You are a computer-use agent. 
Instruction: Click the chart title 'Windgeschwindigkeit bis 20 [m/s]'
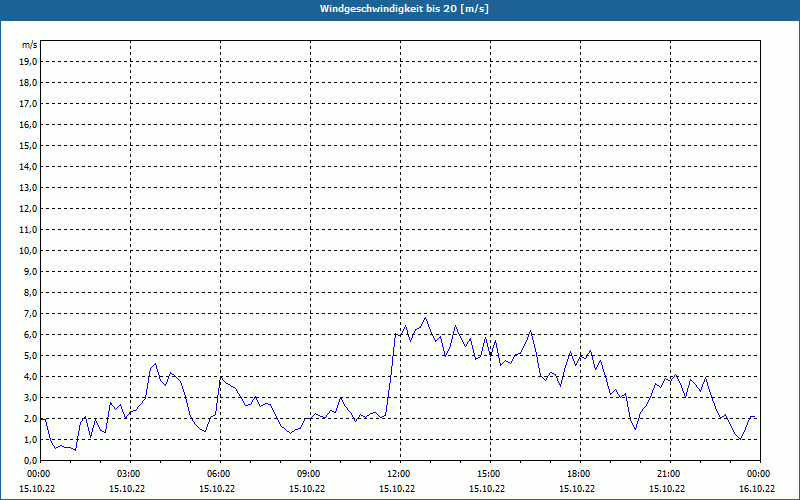point(404,9)
